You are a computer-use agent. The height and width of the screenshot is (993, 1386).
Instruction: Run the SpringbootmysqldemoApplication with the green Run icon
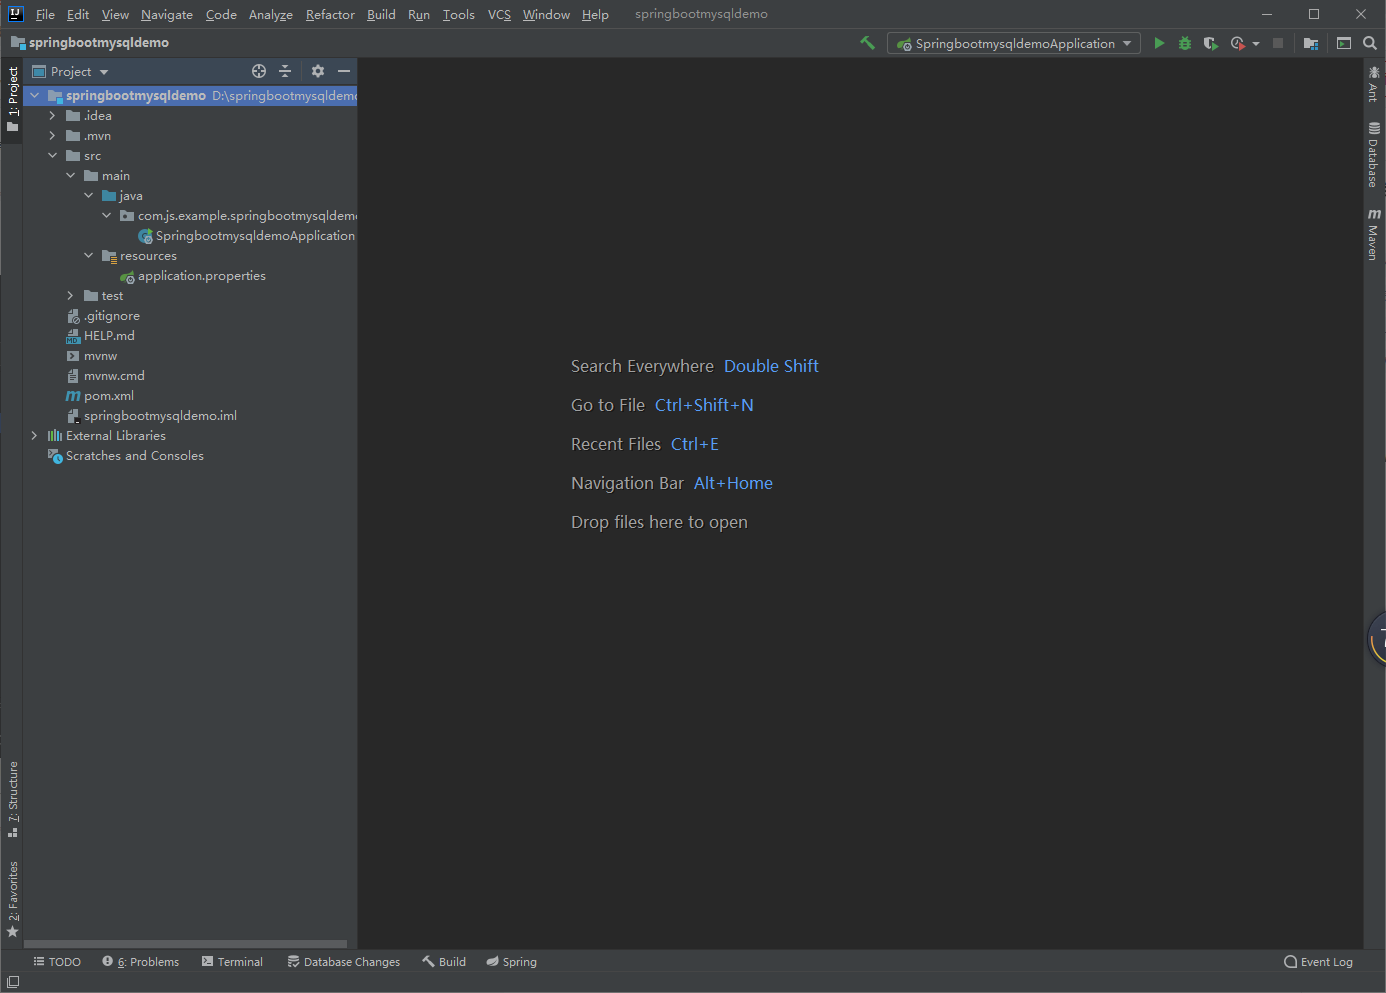(1159, 43)
